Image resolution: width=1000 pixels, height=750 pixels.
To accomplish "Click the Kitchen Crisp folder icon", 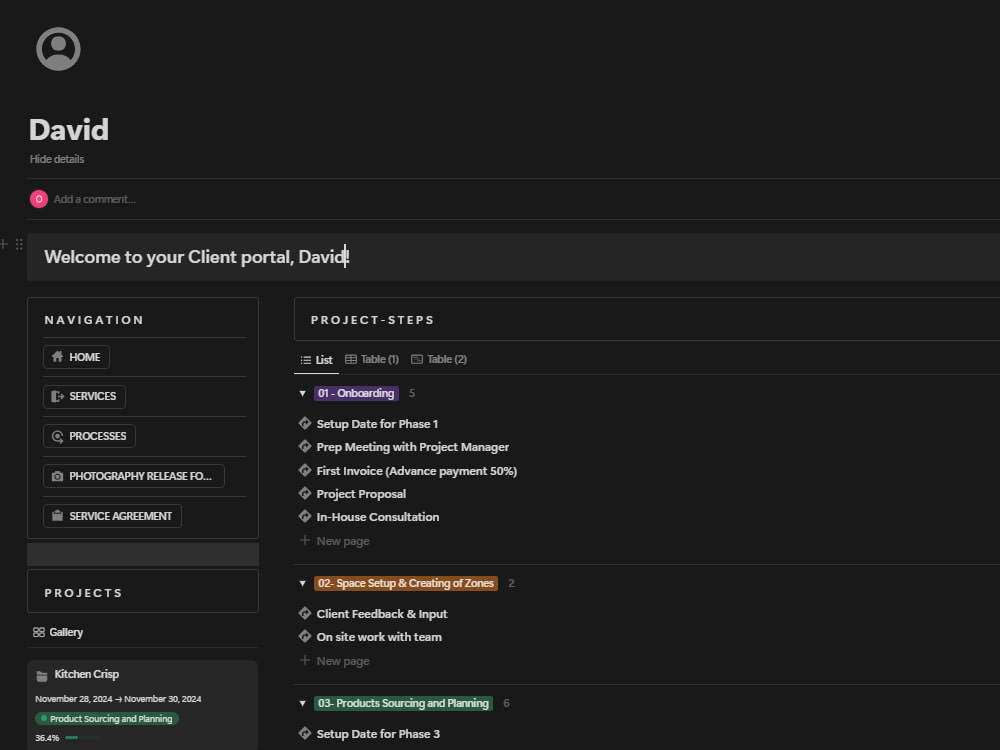I will point(42,675).
